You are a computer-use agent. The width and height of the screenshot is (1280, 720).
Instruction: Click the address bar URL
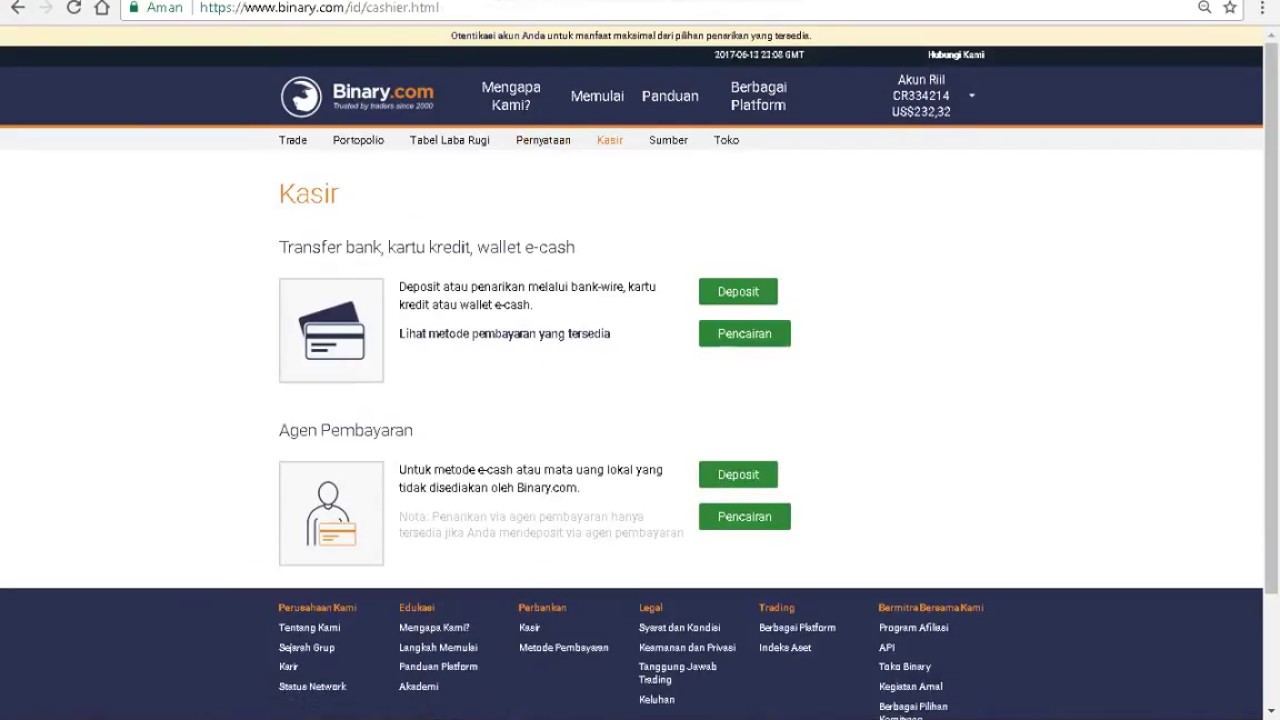(319, 7)
